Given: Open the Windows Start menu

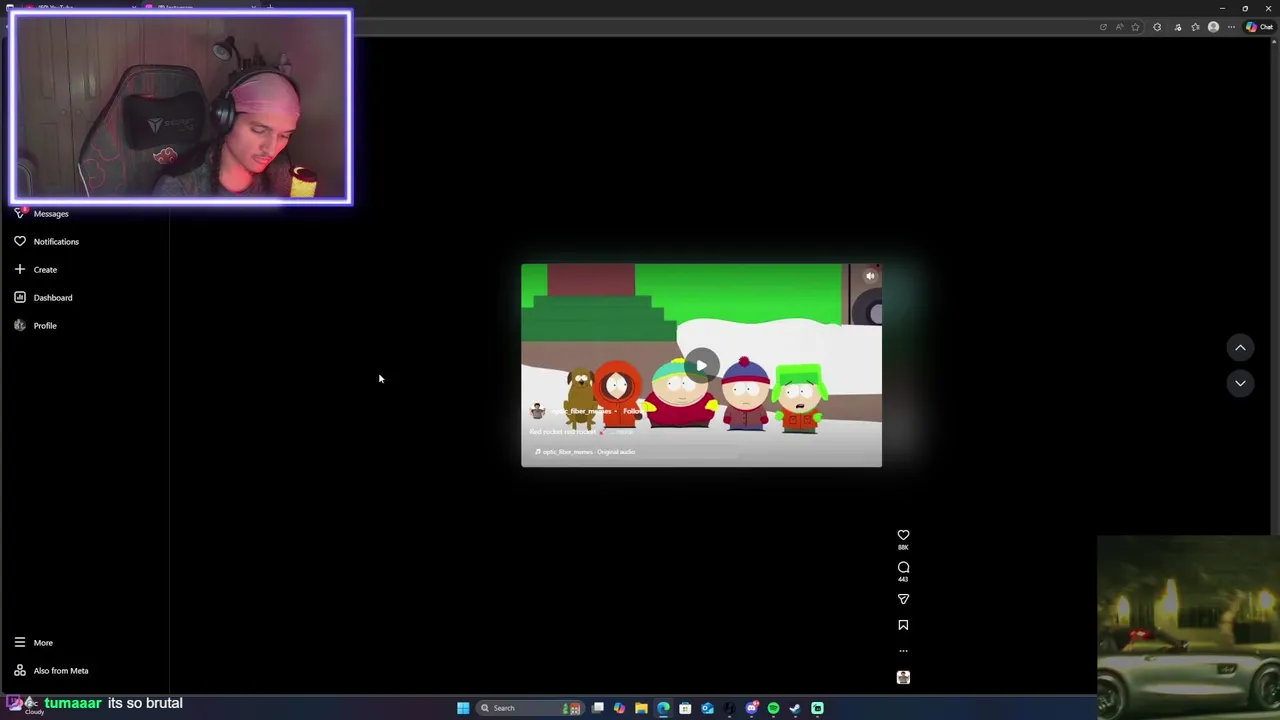Looking at the screenshot, I should tap(463, 708).
